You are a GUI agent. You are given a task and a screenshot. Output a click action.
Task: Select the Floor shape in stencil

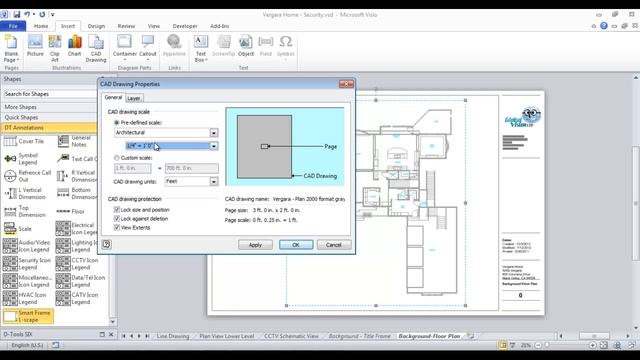point(70,211)
